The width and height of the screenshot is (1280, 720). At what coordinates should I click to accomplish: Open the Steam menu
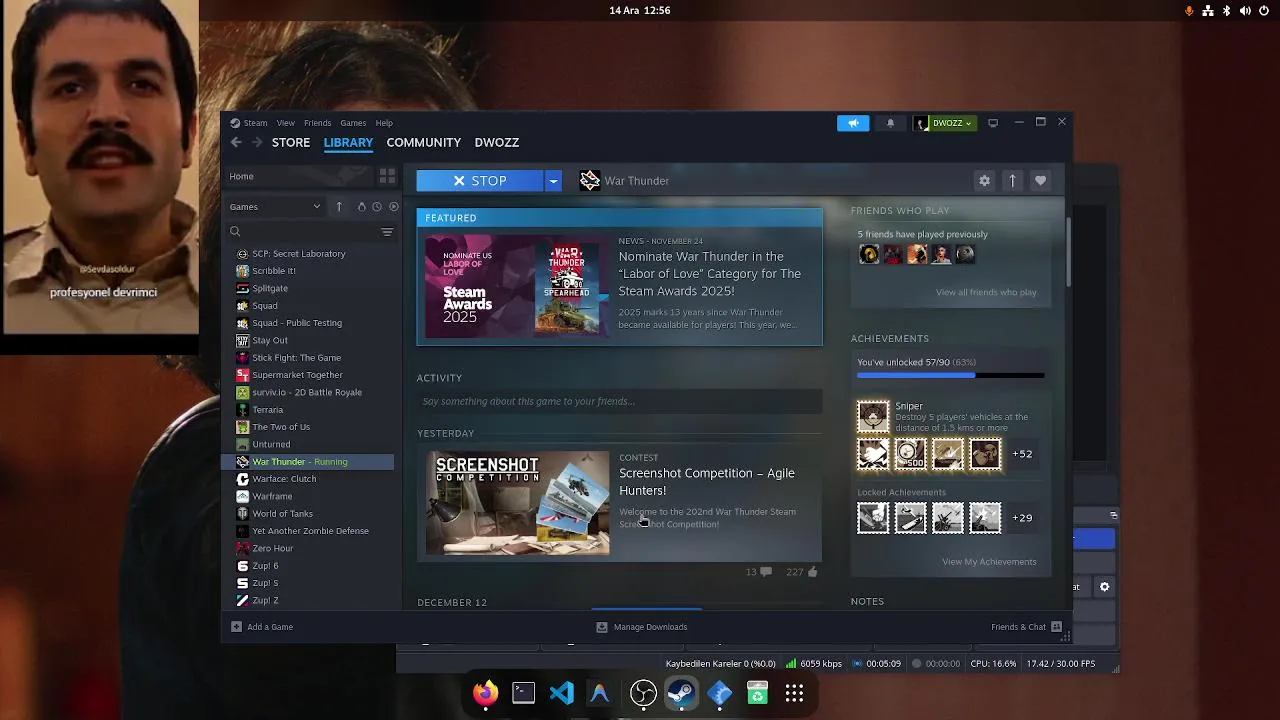[256, 123]
